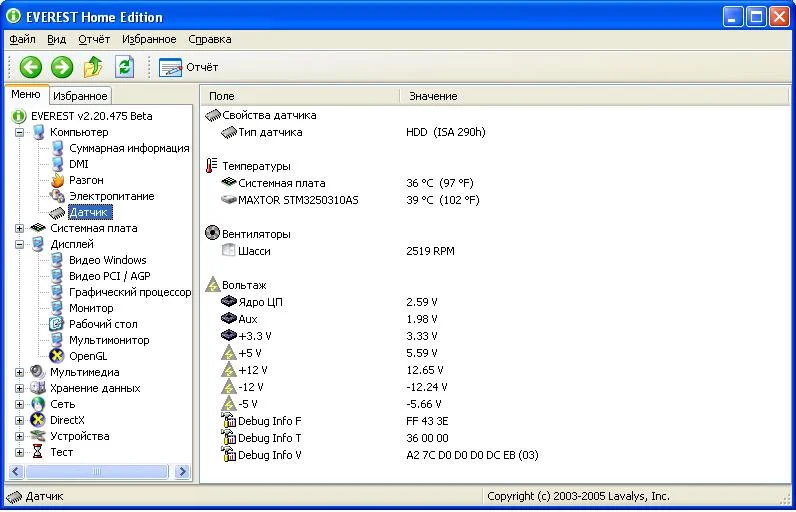Click the Вольтаж warning icon
The width and height of the screenshot is (796, 512).
point(212,285)
